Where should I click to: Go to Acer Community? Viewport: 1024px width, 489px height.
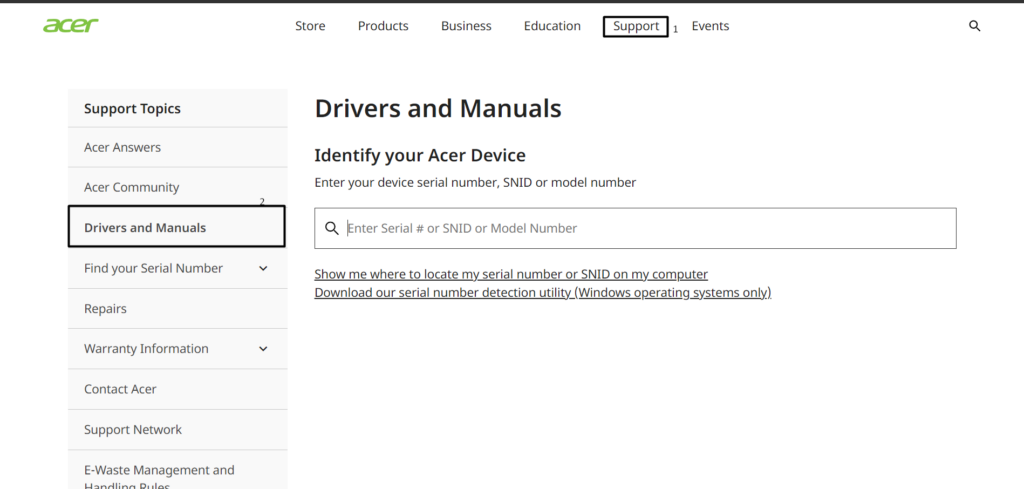pyautogui.click(x=131, y=187)
